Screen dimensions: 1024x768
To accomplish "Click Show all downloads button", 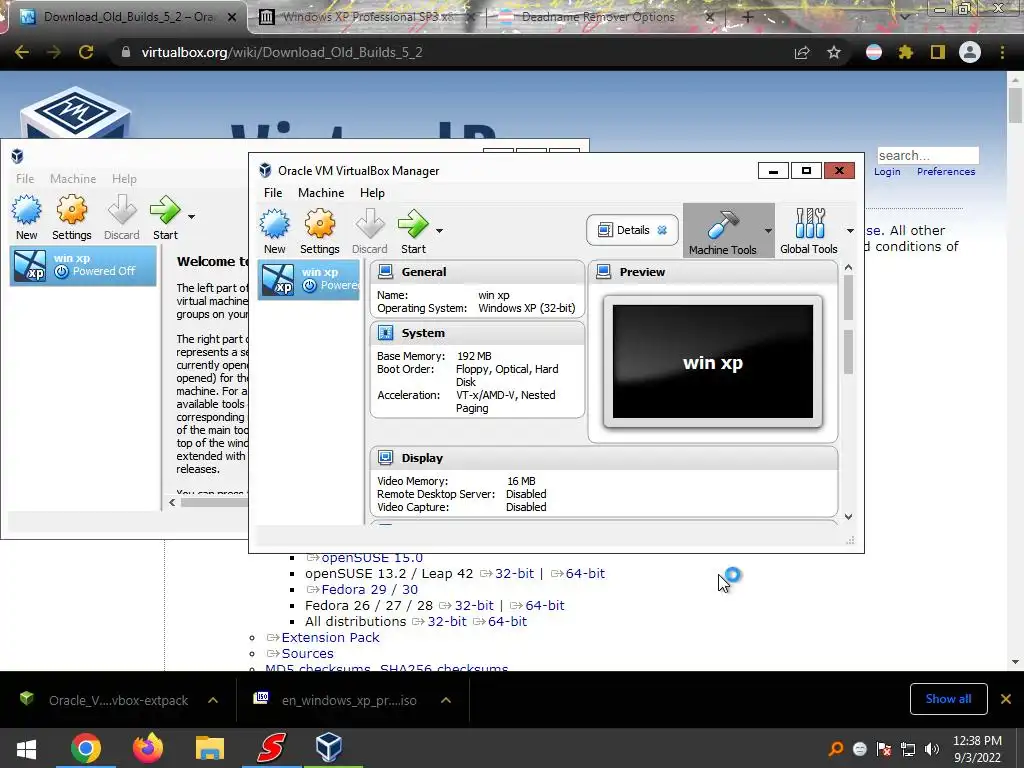I will point(948,699).
